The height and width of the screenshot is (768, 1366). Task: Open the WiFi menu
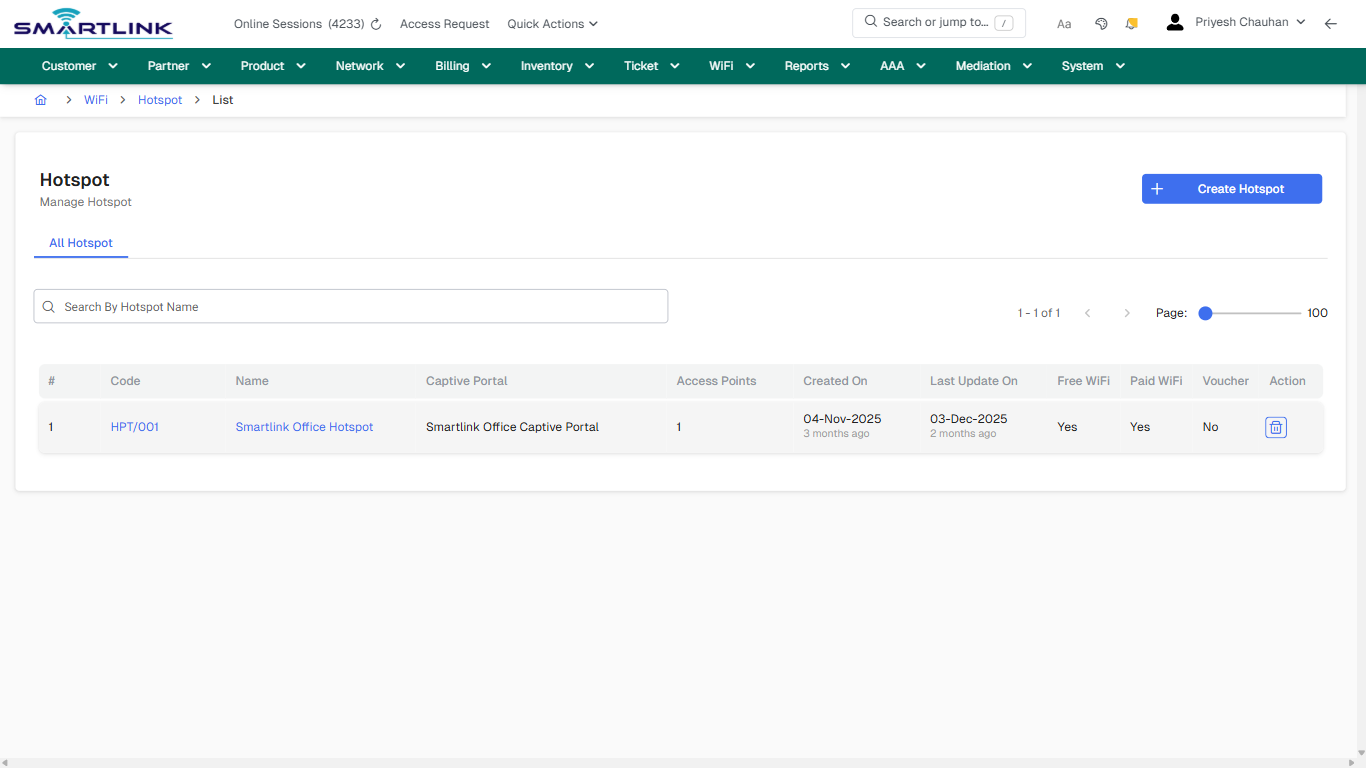tap(731, 65)
